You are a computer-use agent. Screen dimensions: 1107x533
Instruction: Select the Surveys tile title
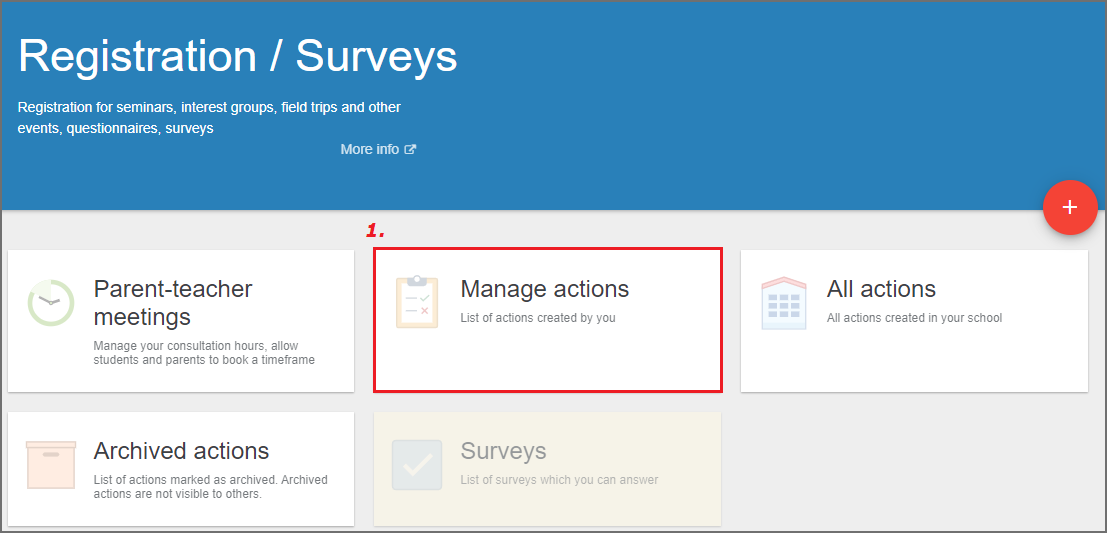[x=503, y=450]
